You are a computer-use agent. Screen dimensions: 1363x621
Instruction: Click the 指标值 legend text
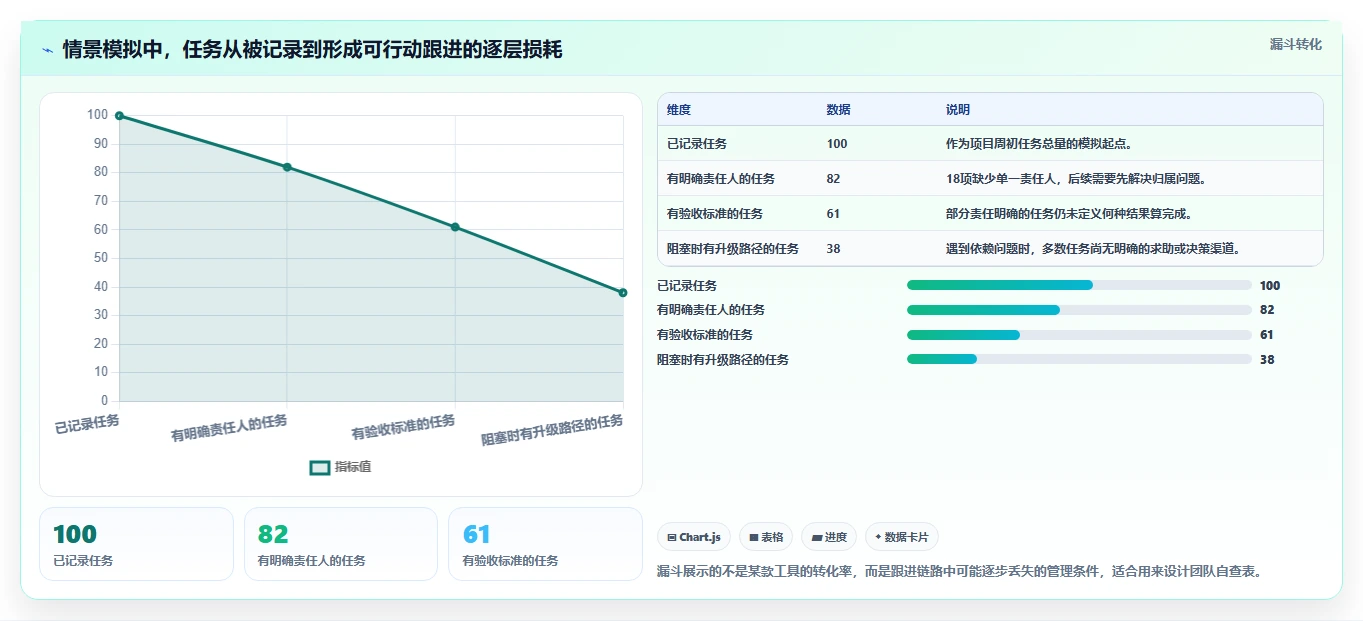tap(353, 467)
